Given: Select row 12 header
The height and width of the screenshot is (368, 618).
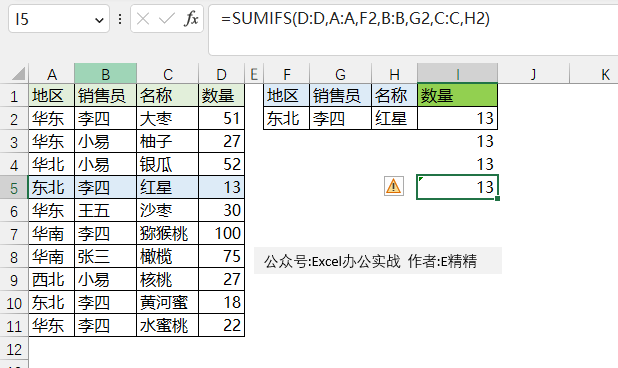Looking at the screenshot, I should [14, 349].
